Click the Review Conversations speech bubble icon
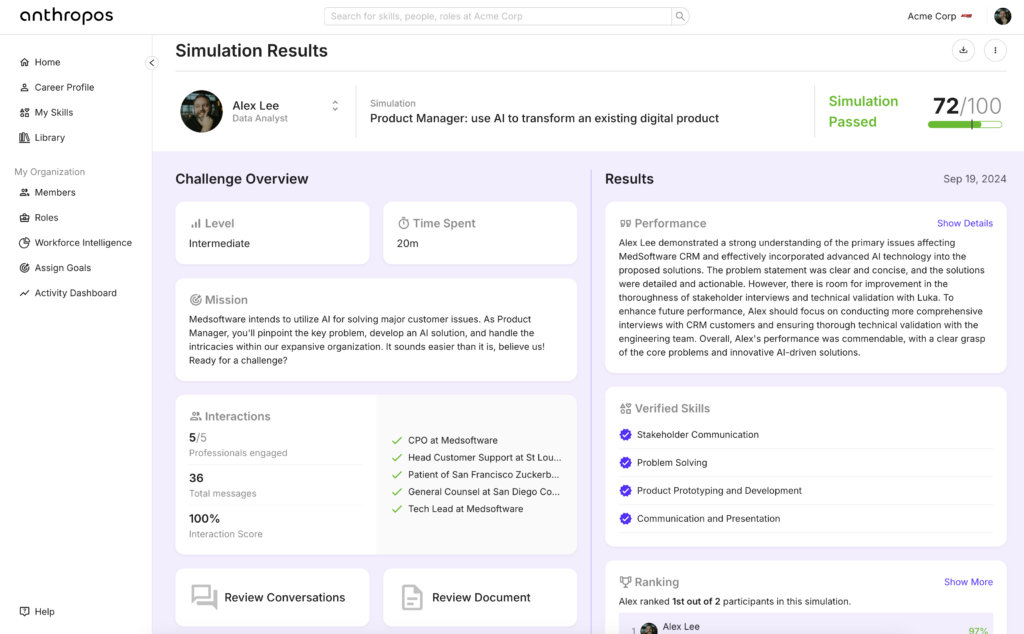1024x634 pixels. coord(204,597)
